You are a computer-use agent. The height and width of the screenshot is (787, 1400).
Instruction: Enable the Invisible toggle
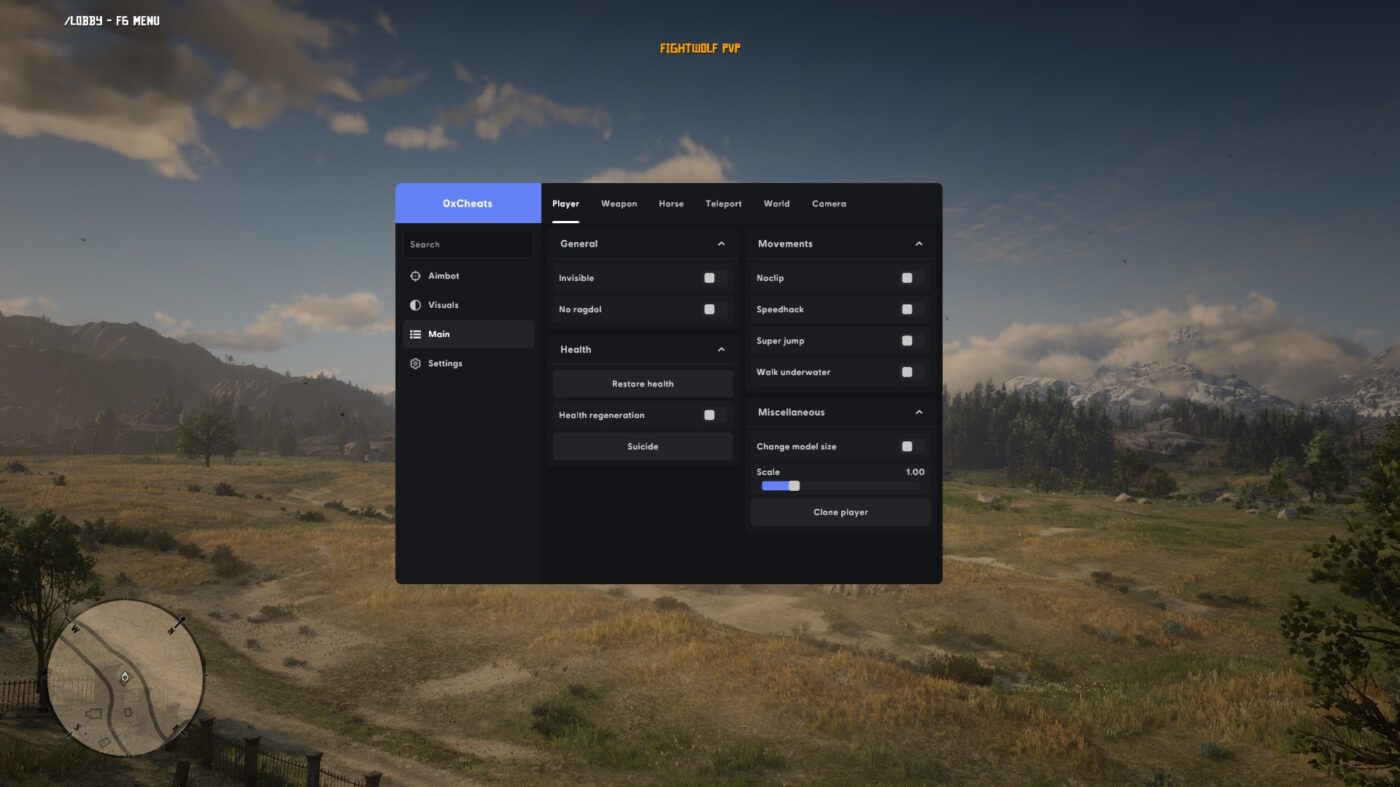coord(709,277)
